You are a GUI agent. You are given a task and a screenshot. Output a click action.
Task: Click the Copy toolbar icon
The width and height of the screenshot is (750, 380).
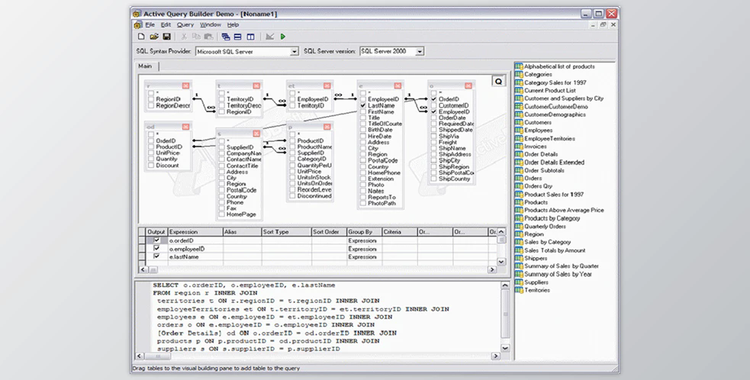point(196,36)
